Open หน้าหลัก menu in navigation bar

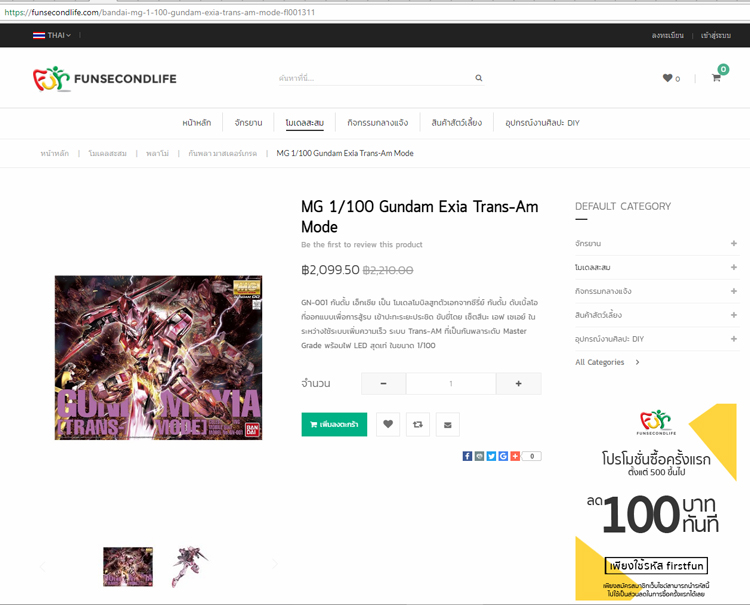(x=197, y=123)
